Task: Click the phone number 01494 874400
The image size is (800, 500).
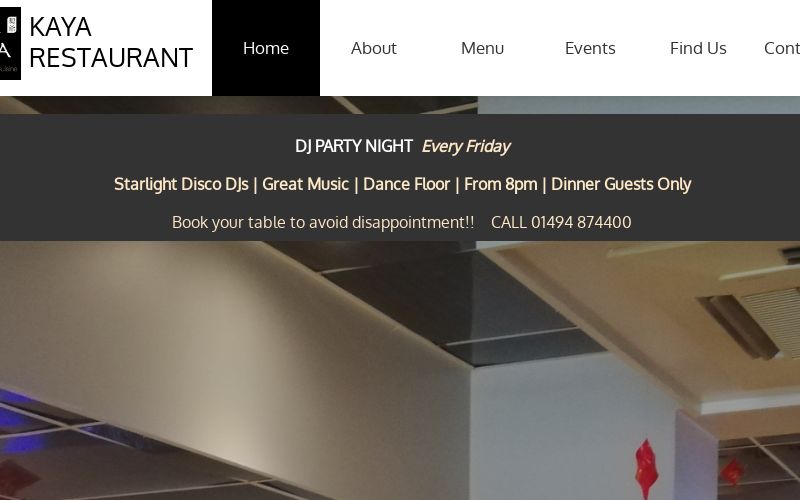Action: [581, 222]
